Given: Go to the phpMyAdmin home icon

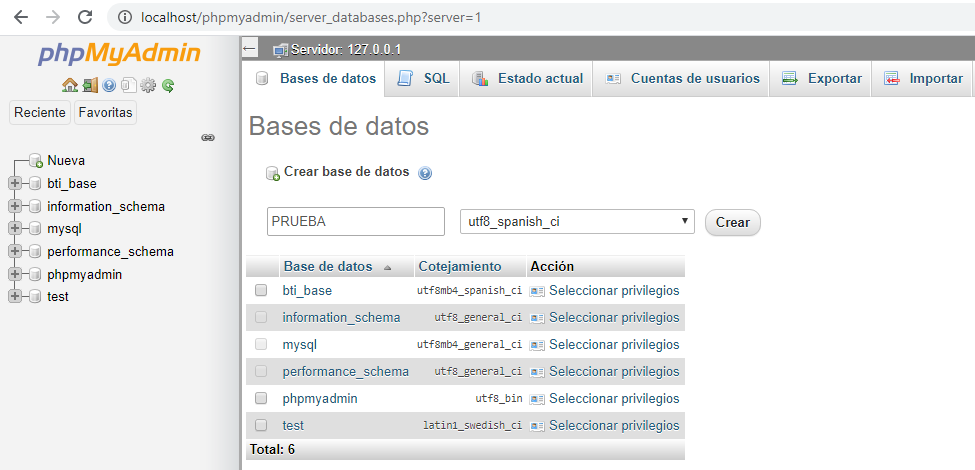Looking at the screenshot, I should [69, 85].
